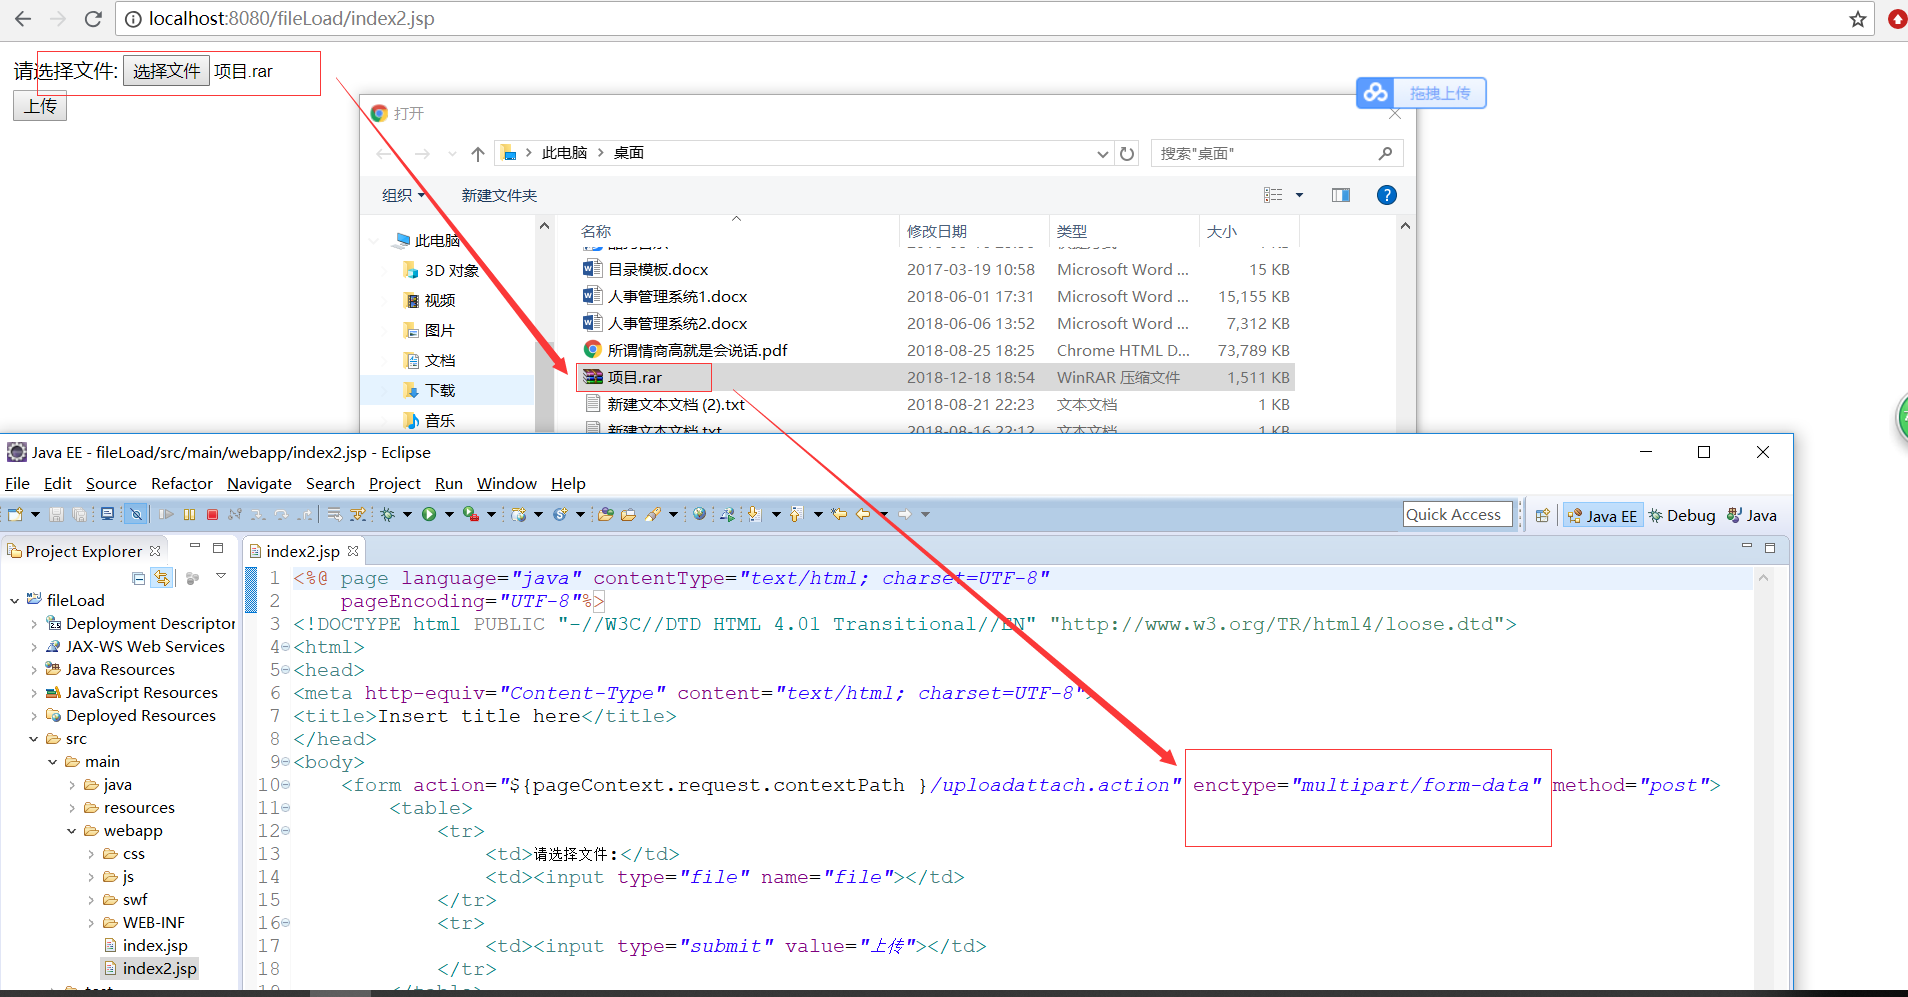The width and height of the screenshot is (1908, 997).
Task: Open the view options dropdown in file dialog
Action: click(x=1299, y=195)
